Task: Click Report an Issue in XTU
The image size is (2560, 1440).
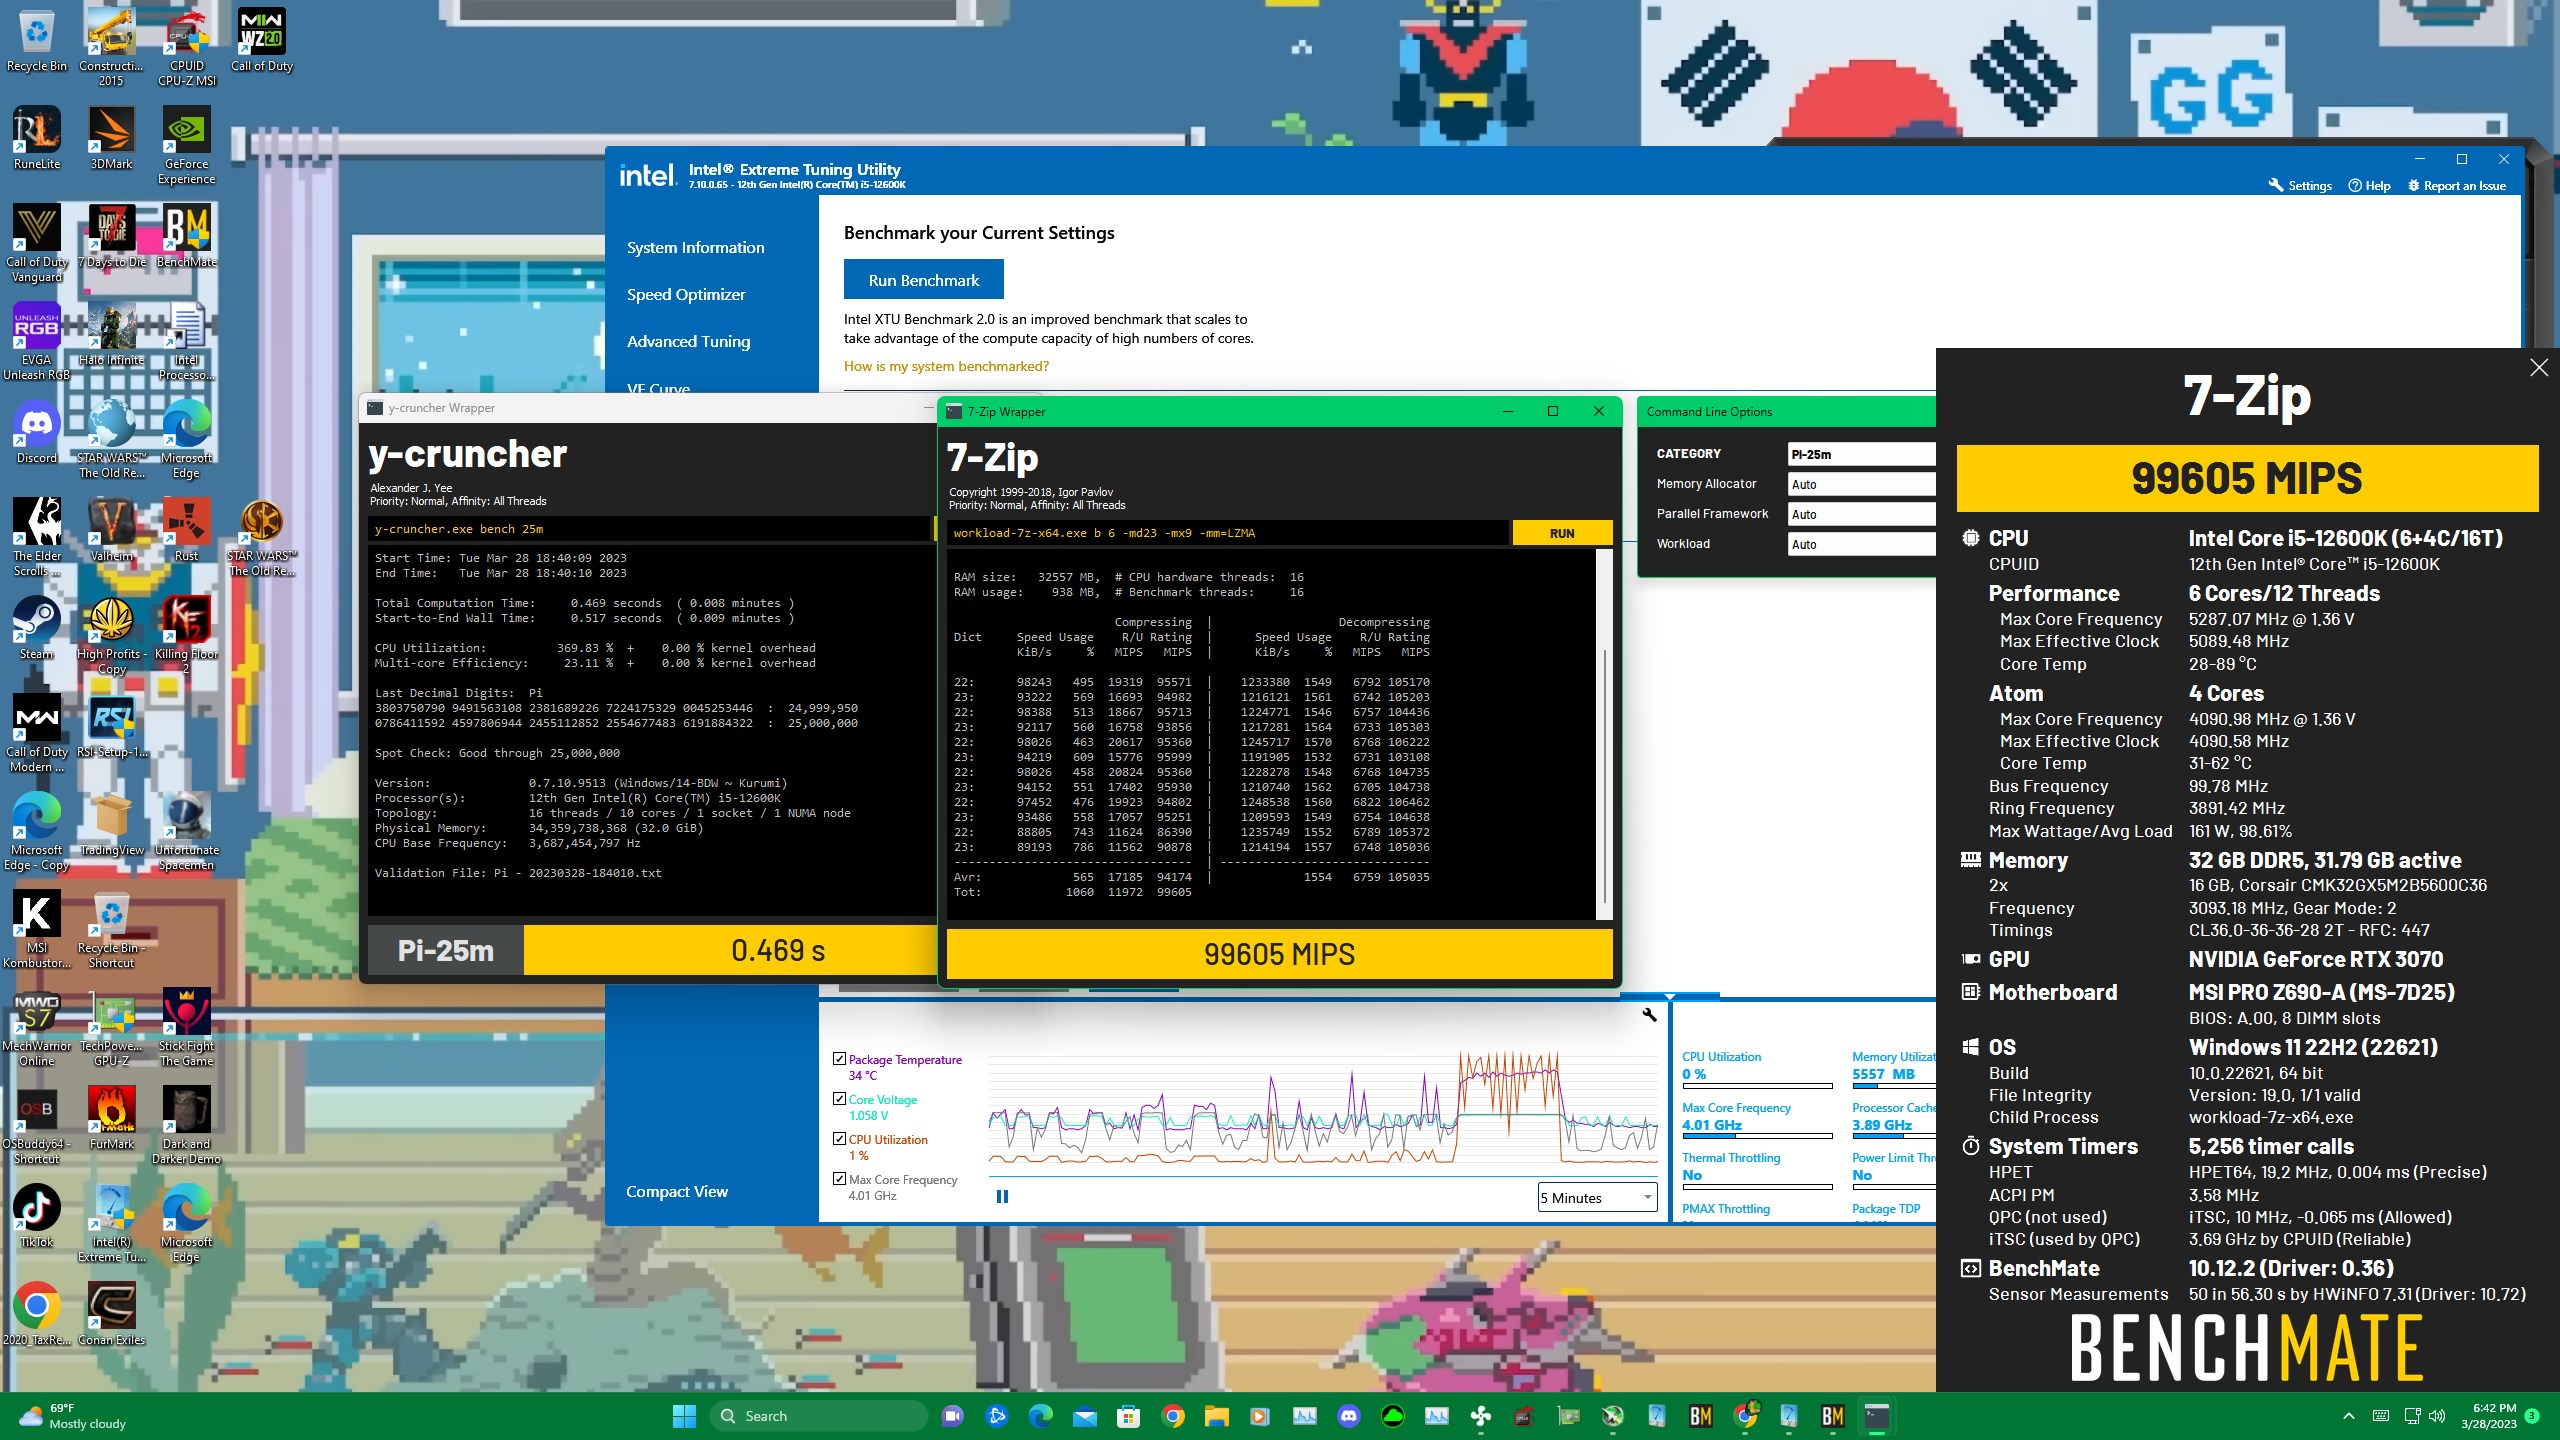Action: click(2456, 185)
